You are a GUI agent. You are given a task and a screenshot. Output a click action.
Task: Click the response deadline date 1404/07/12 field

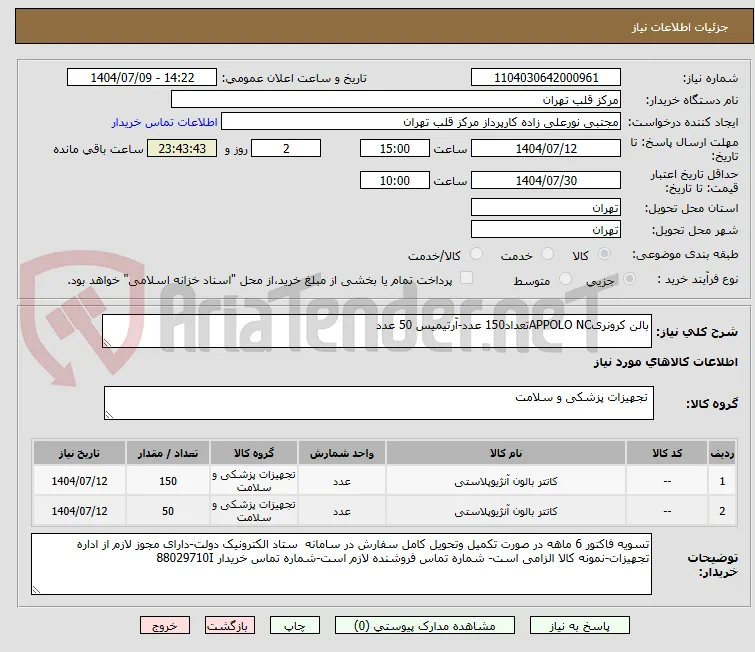click(546, 148)
